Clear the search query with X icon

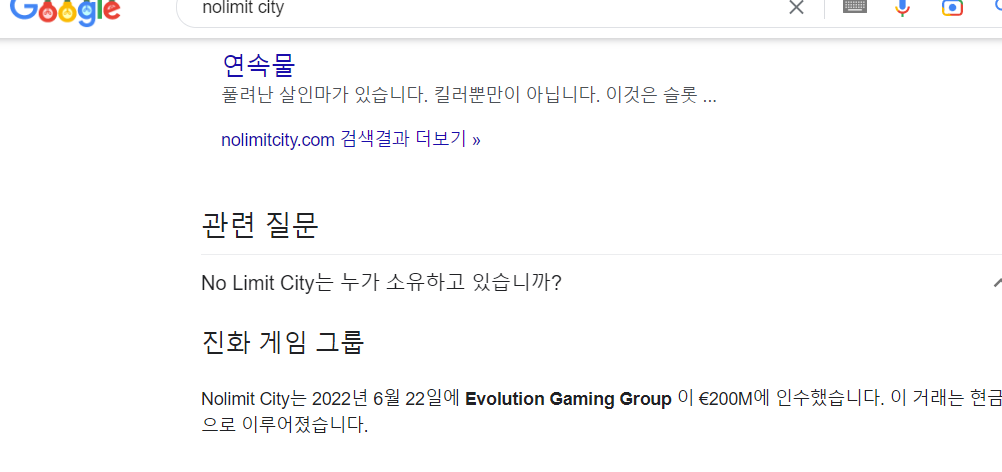coord(796,8)
